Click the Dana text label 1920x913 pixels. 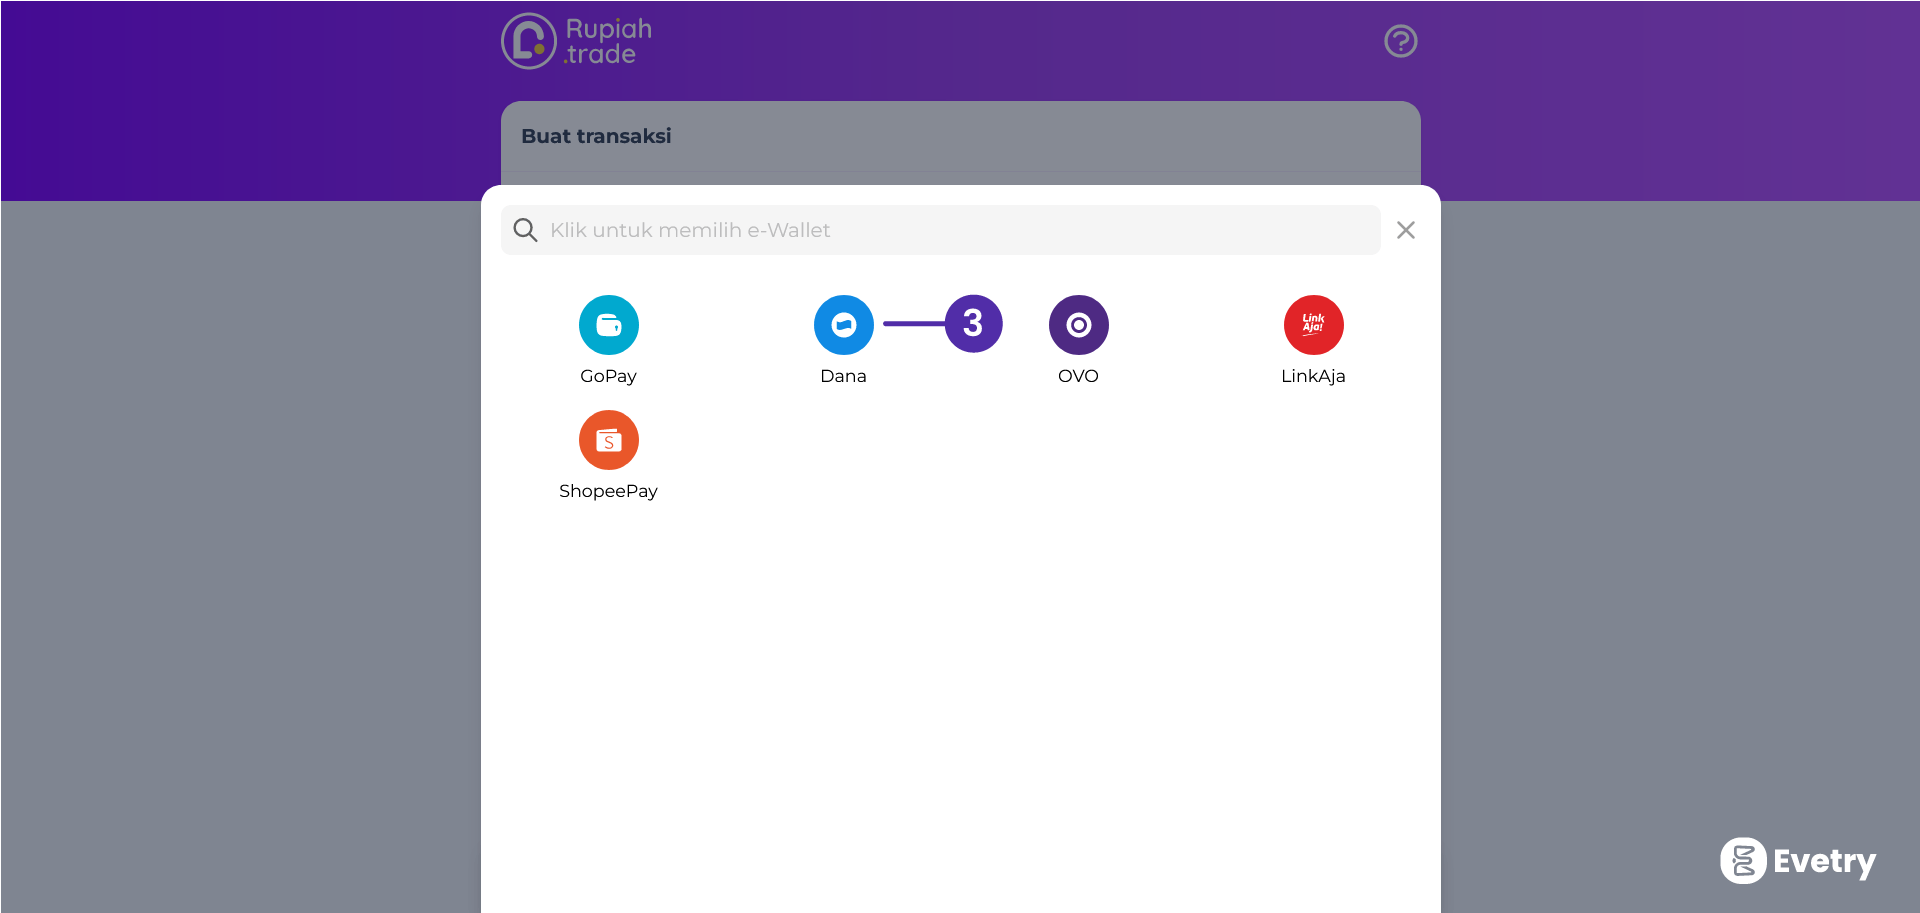click(843, 376)
